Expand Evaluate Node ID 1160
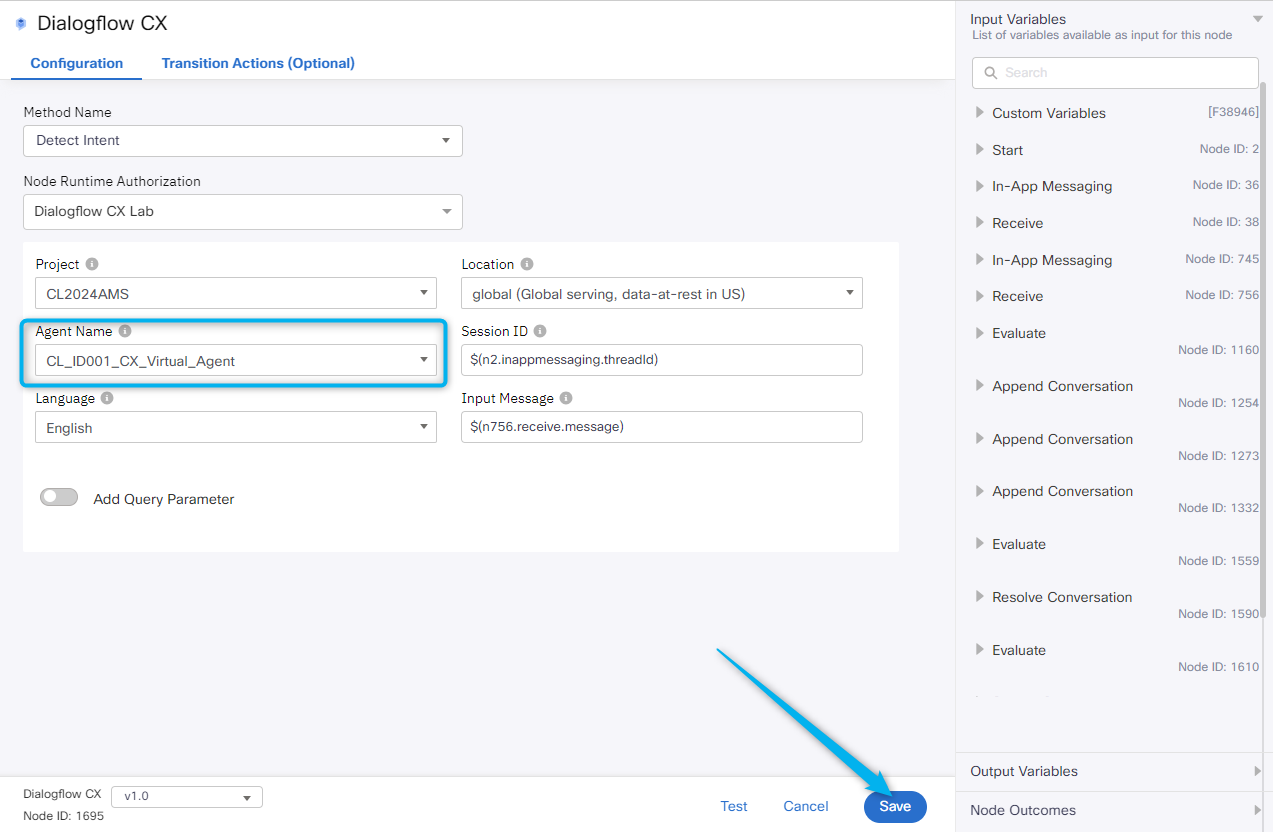The image size is (1273, 832). click(980, 332)
